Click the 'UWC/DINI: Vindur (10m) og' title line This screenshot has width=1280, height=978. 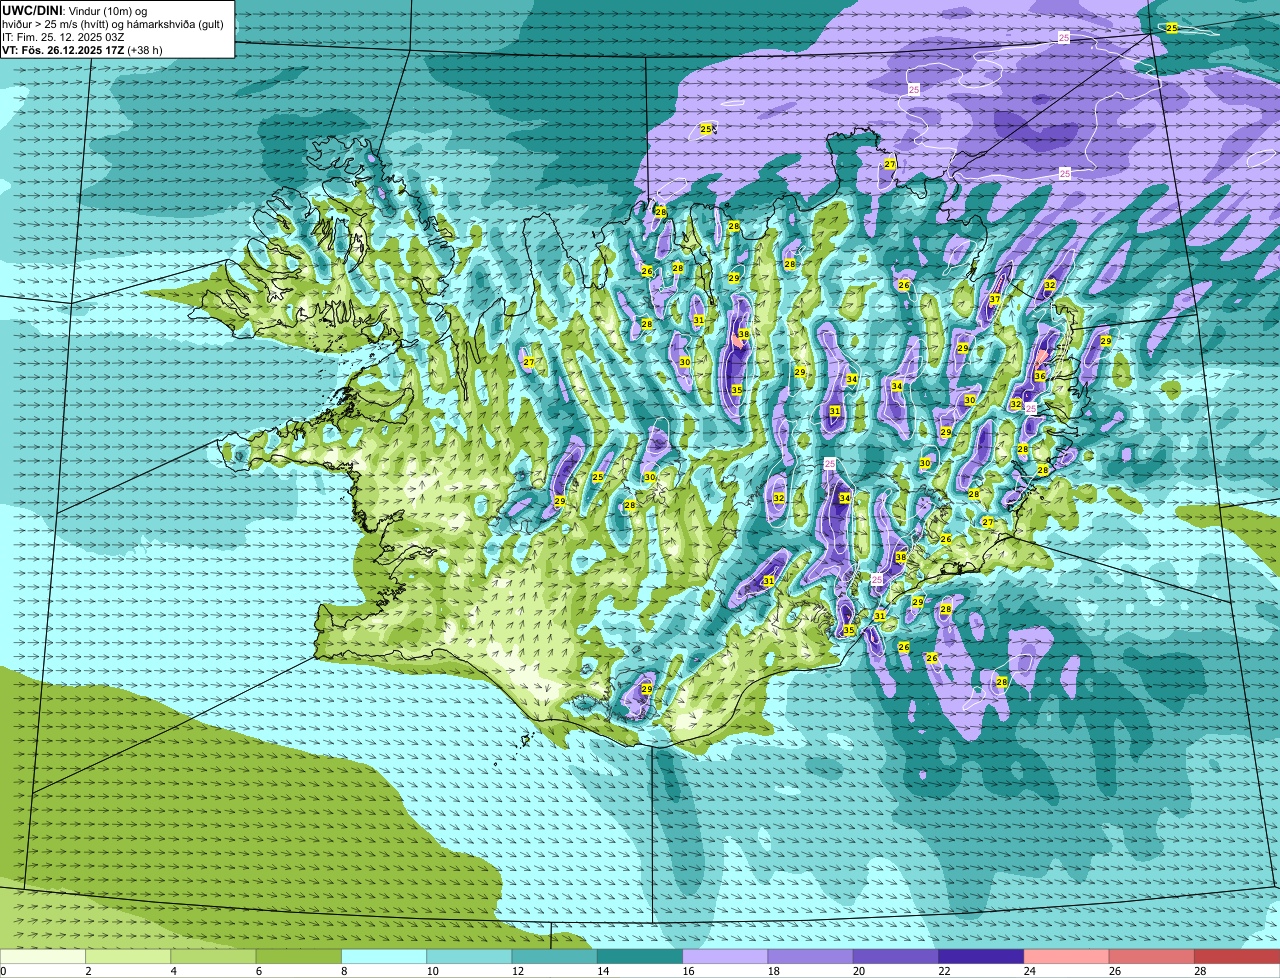[x=75, y=10]
